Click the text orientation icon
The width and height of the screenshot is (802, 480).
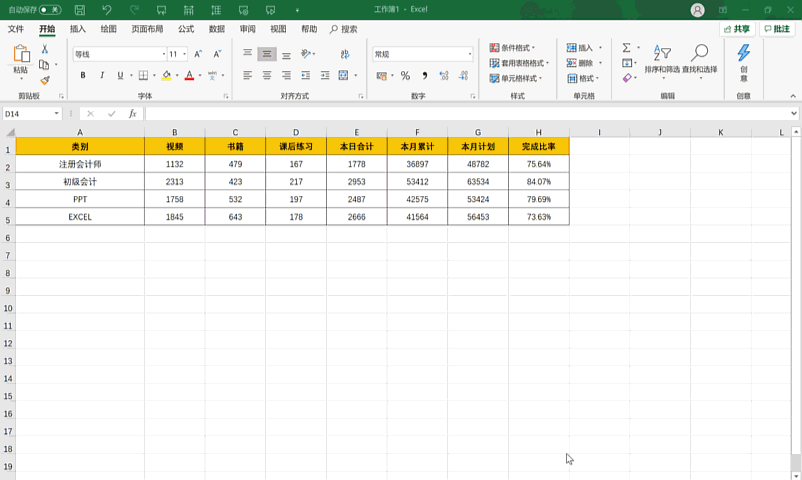[306, 54]
